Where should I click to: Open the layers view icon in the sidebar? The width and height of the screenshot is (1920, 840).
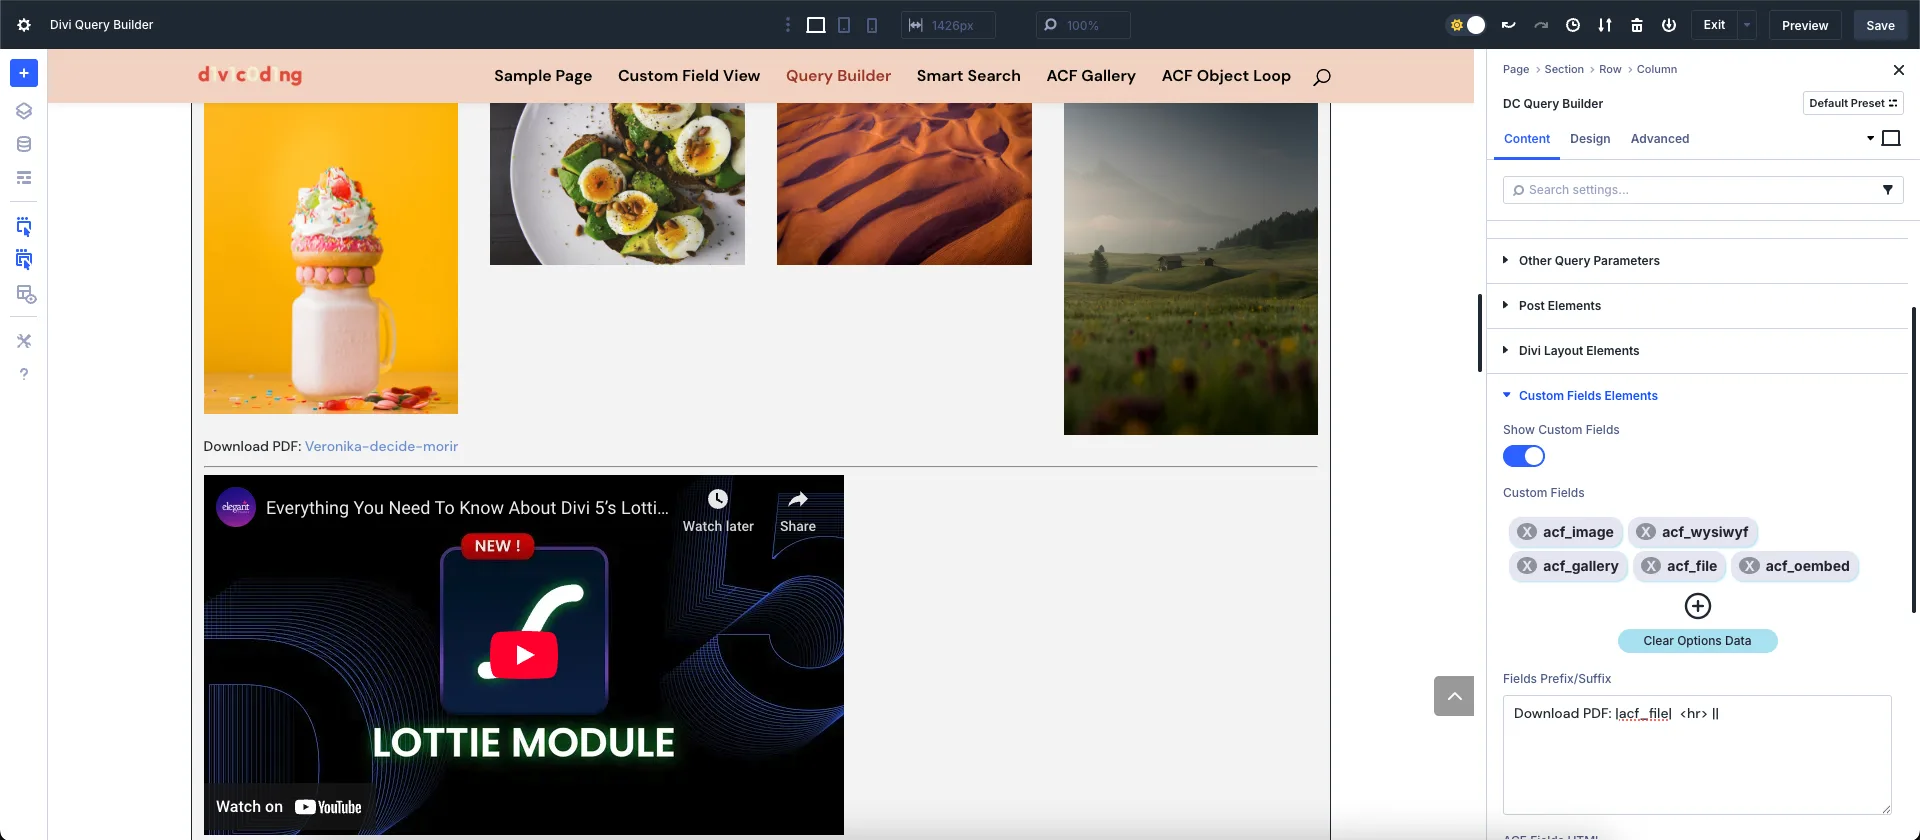click(24, 111)
